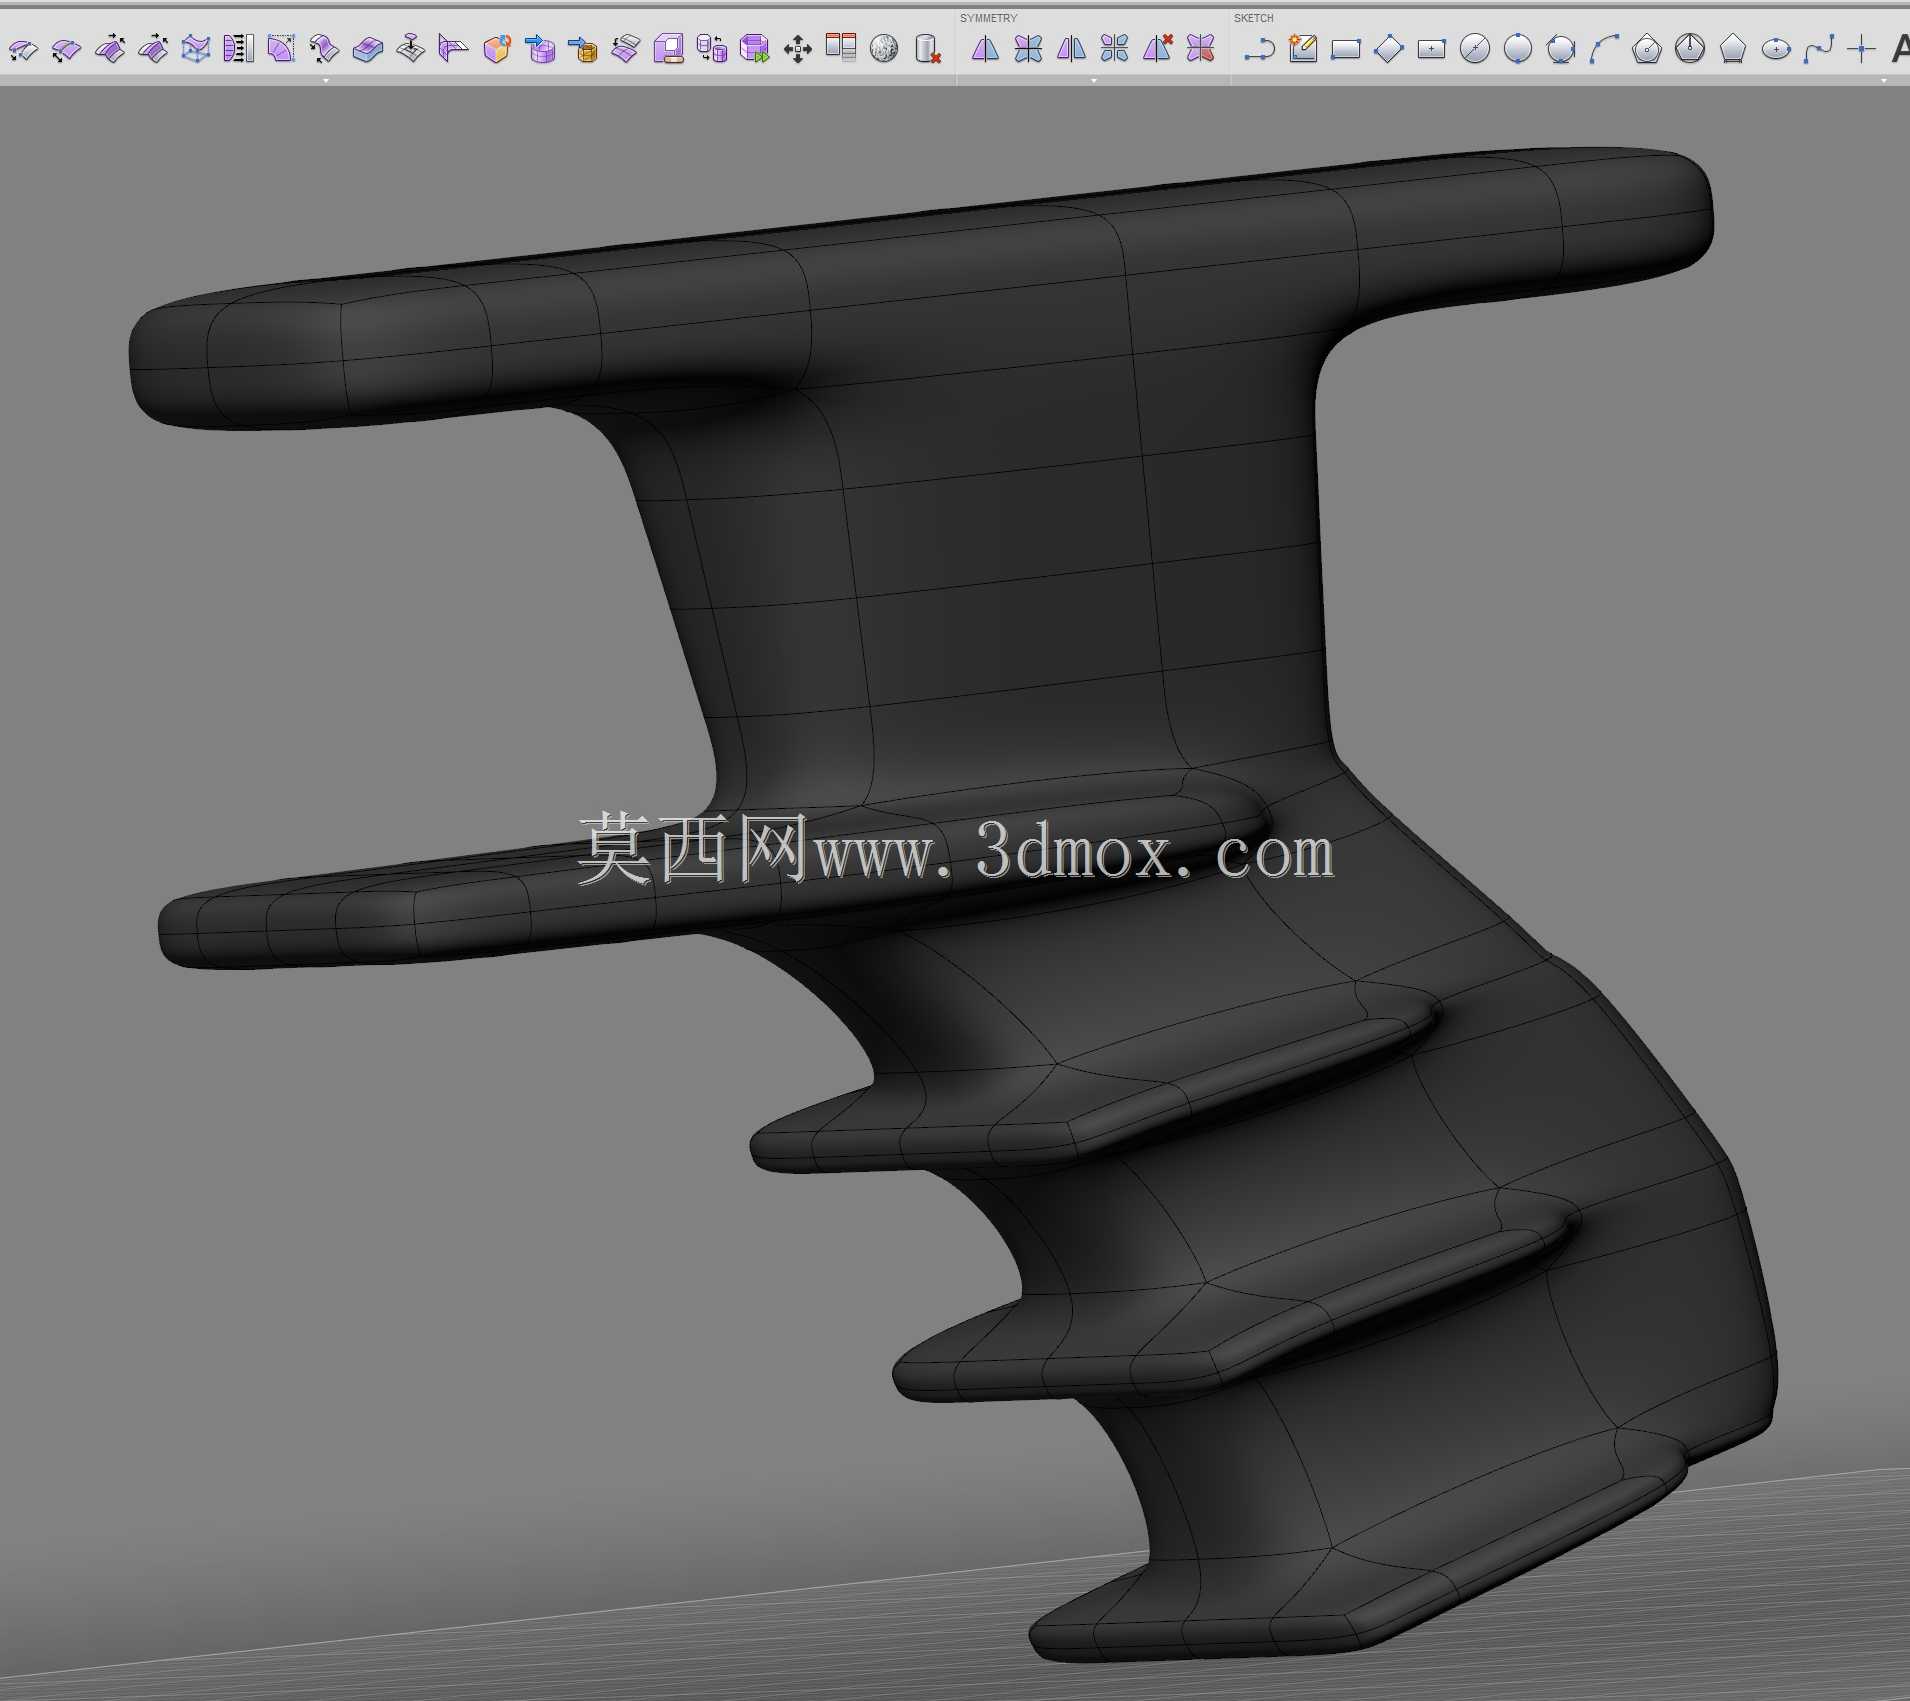Click Clear Symmetry icon with red X
Image resolution: width=1910 pixels, height=1701 pixels.
tap(1157, 48)
